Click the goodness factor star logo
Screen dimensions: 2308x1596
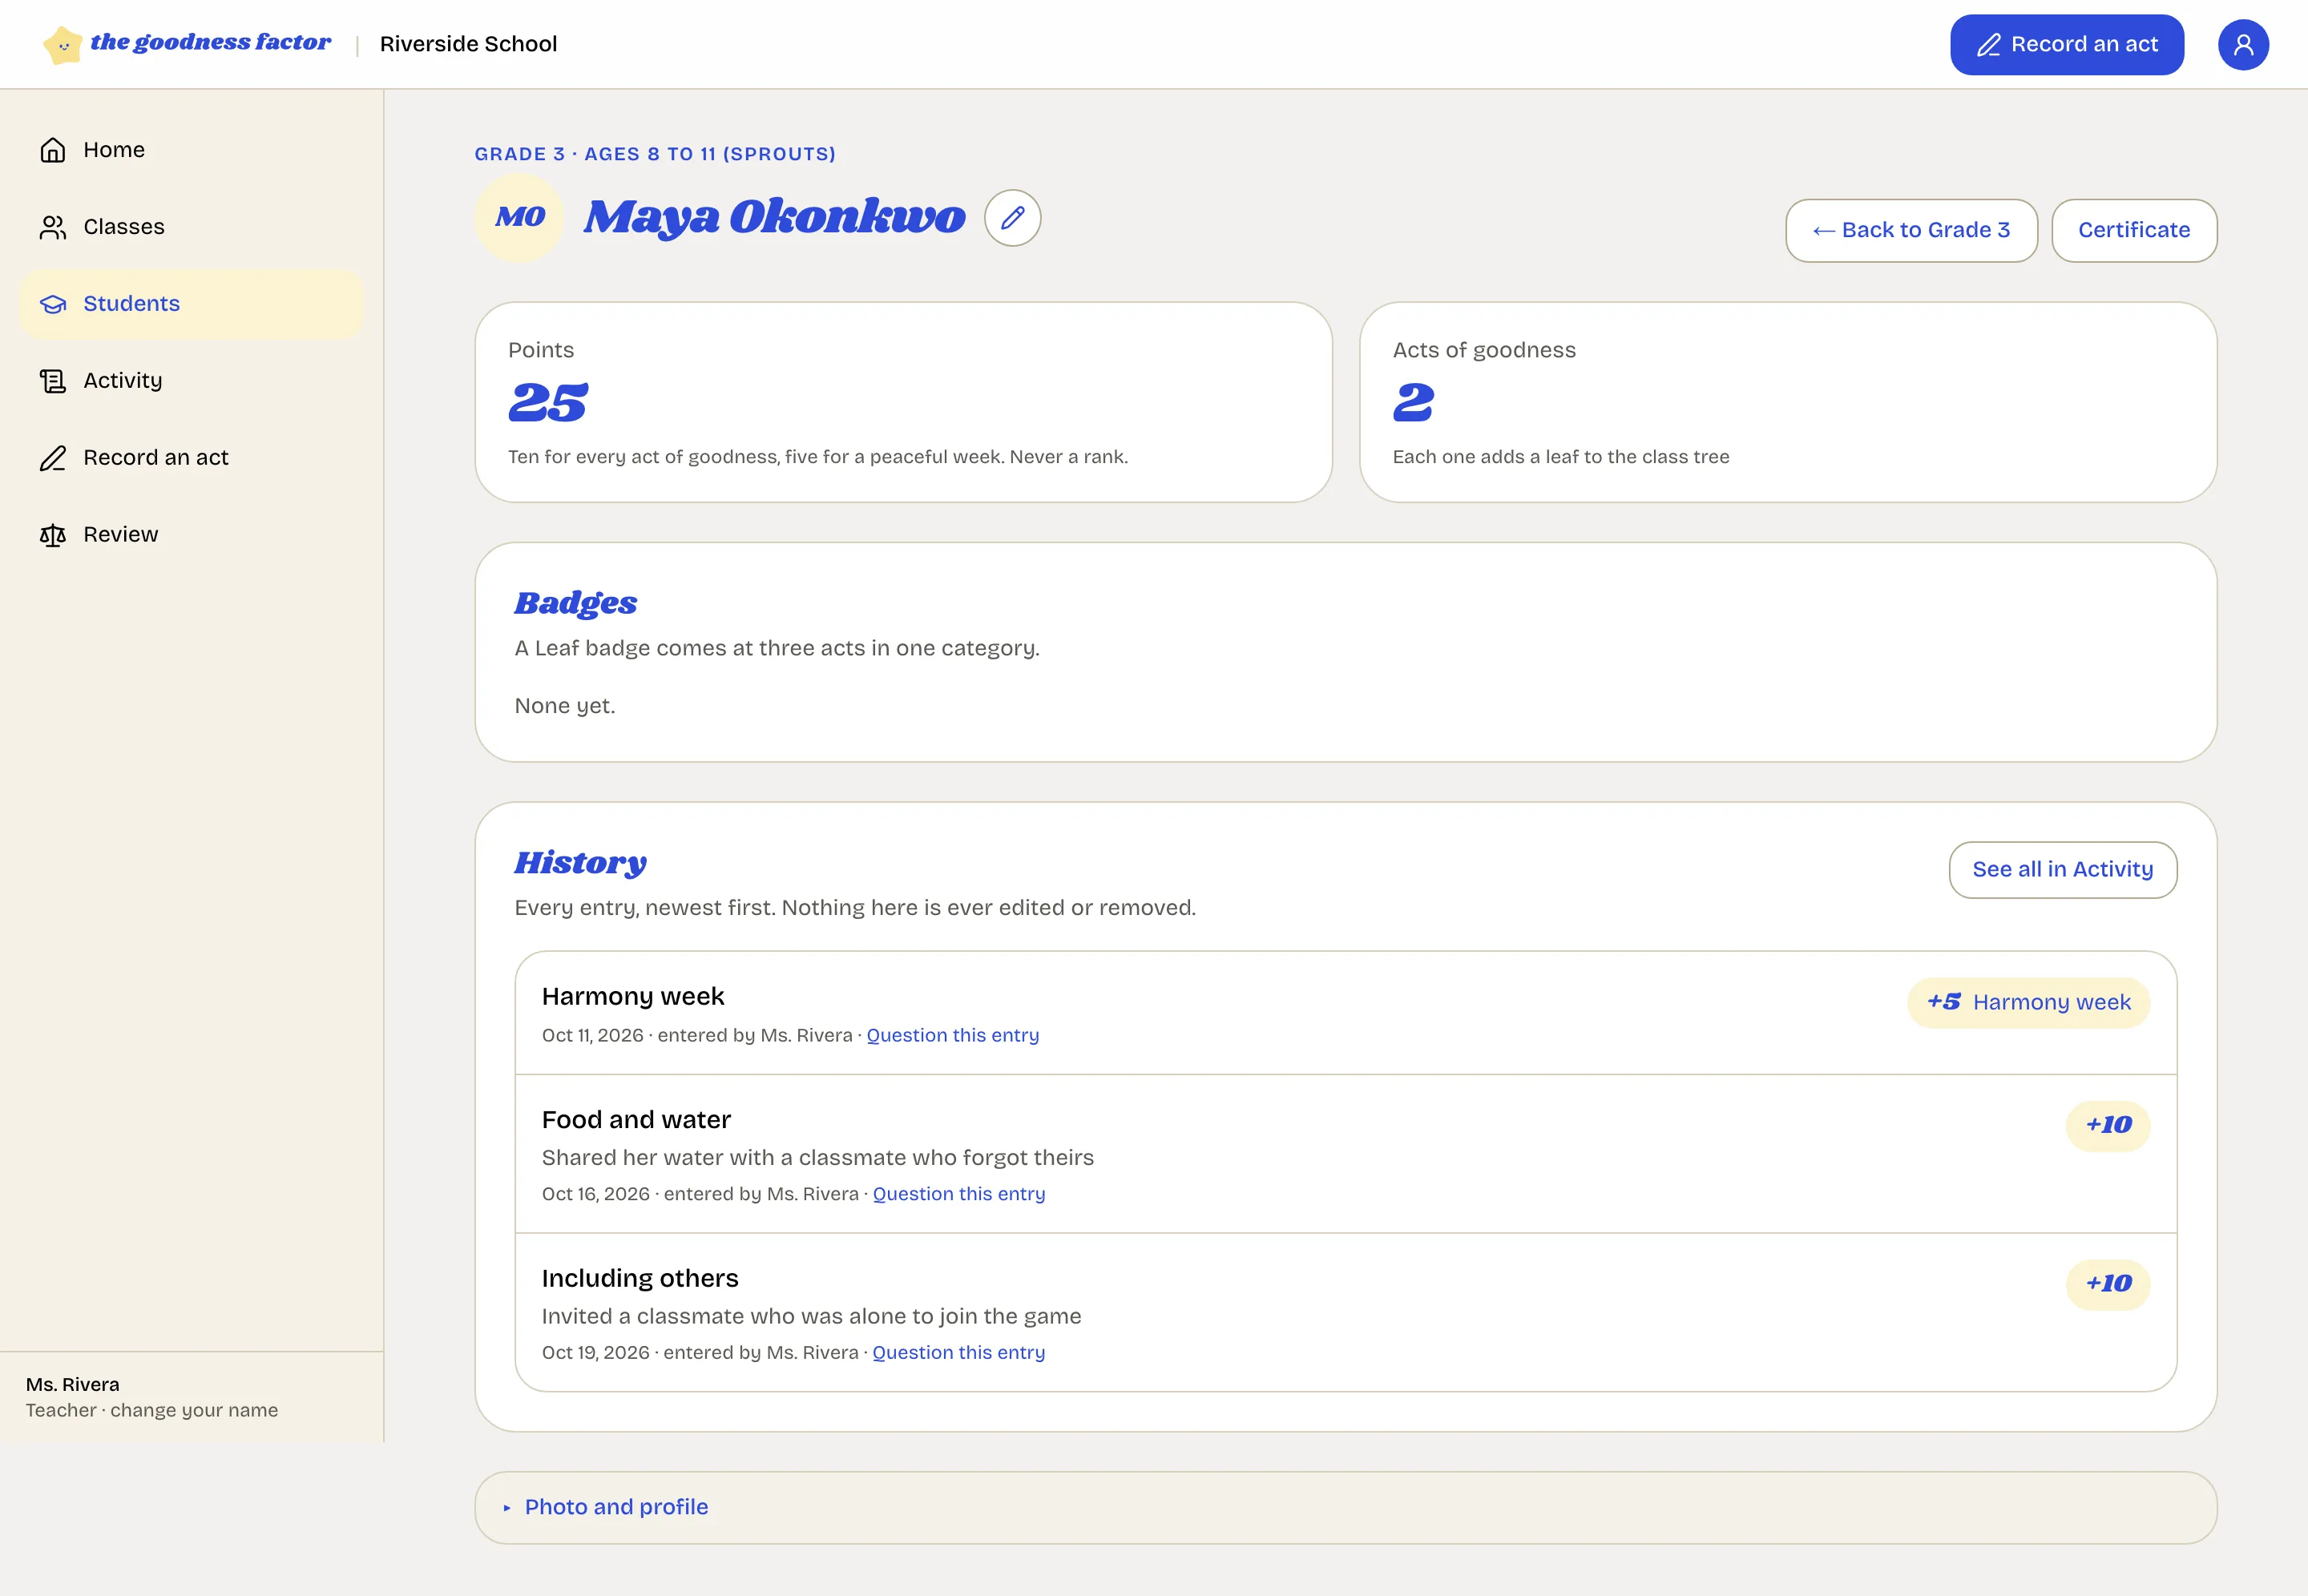pyautogui.click(x=62, y=45)
